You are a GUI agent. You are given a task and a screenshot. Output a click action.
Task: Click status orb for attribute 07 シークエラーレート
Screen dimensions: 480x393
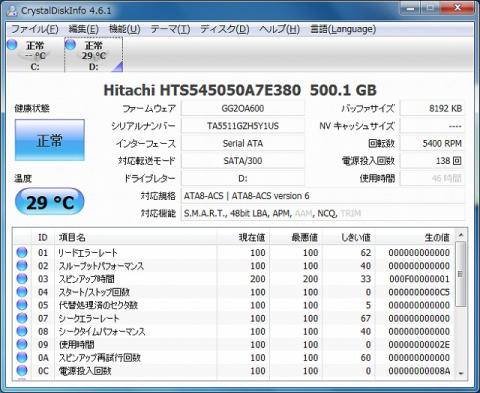(x=22, y=318)
